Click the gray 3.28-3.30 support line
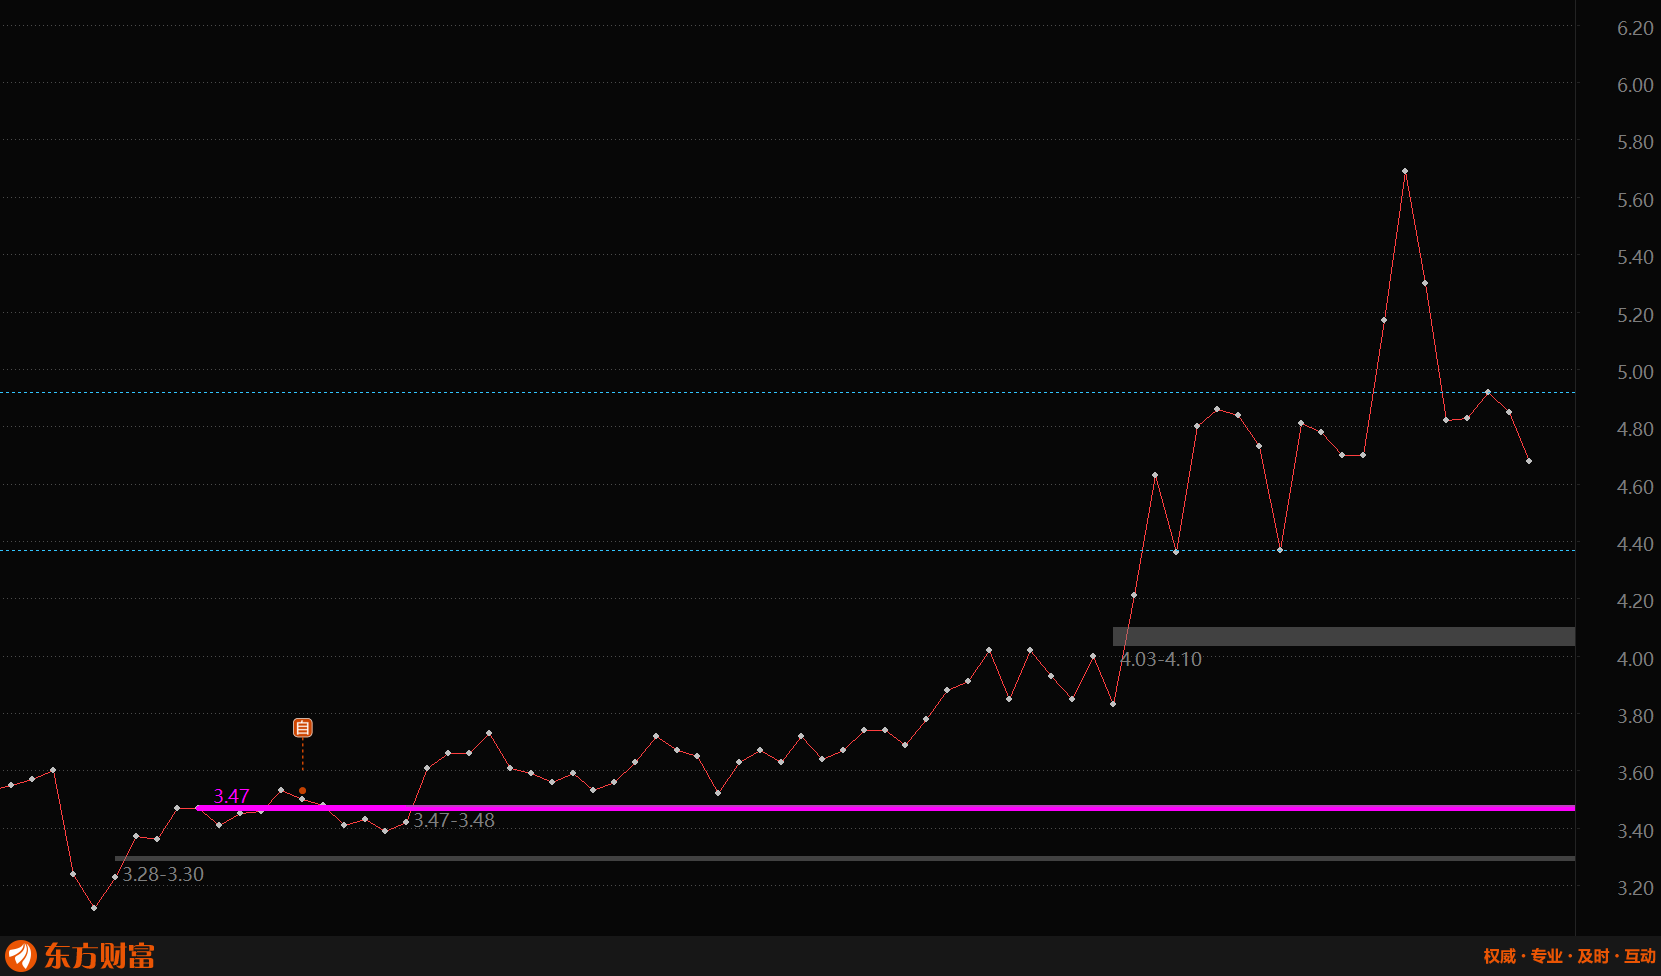The height and width of the screenshot is (976, 1661). (845, 858)
